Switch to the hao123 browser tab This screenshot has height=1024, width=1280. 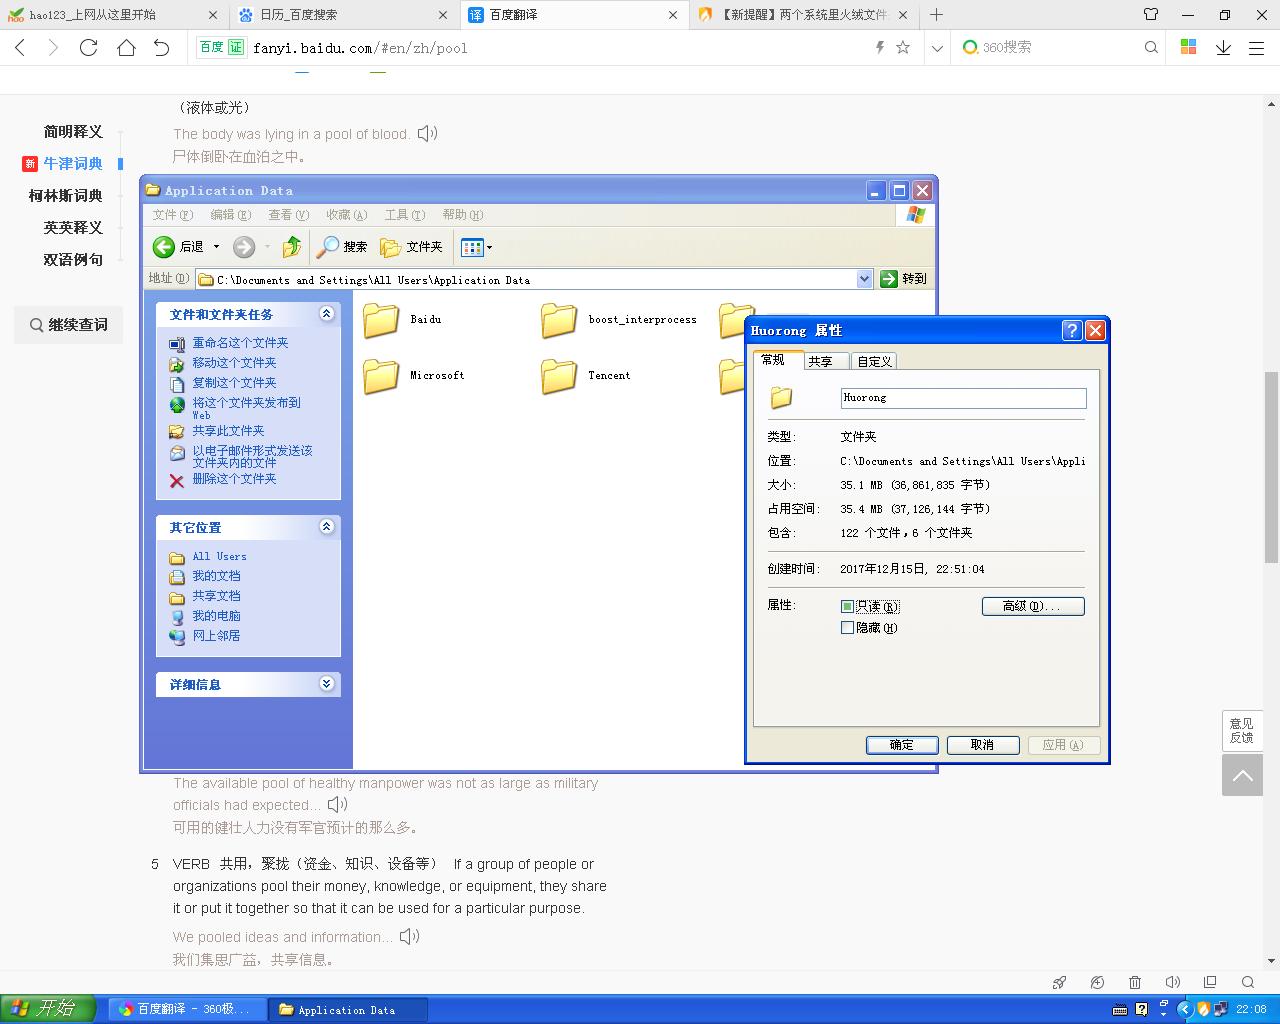[114, 15]
